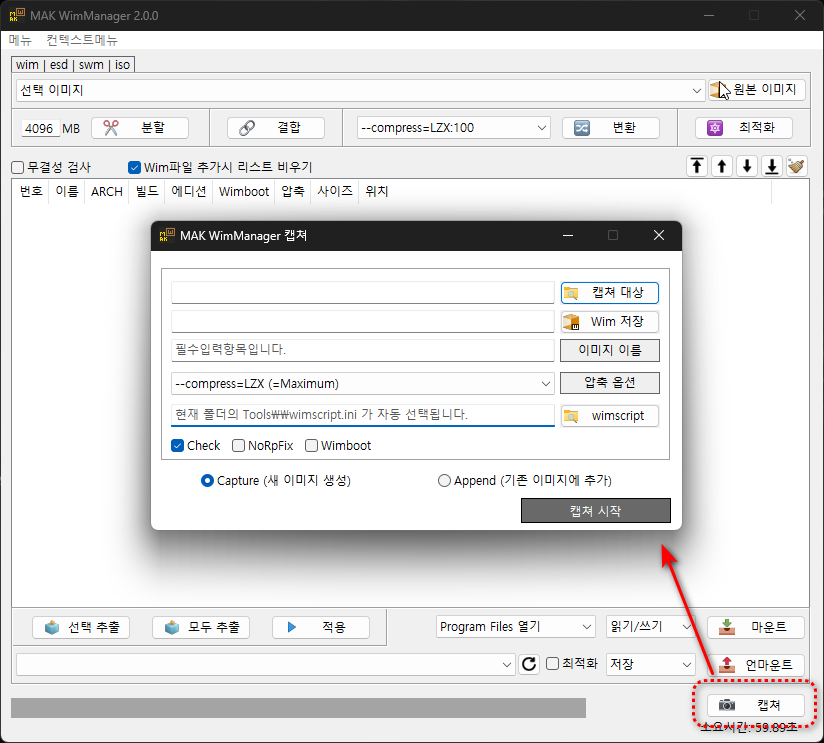Move item to bottom arrow icon

(772, 167)
